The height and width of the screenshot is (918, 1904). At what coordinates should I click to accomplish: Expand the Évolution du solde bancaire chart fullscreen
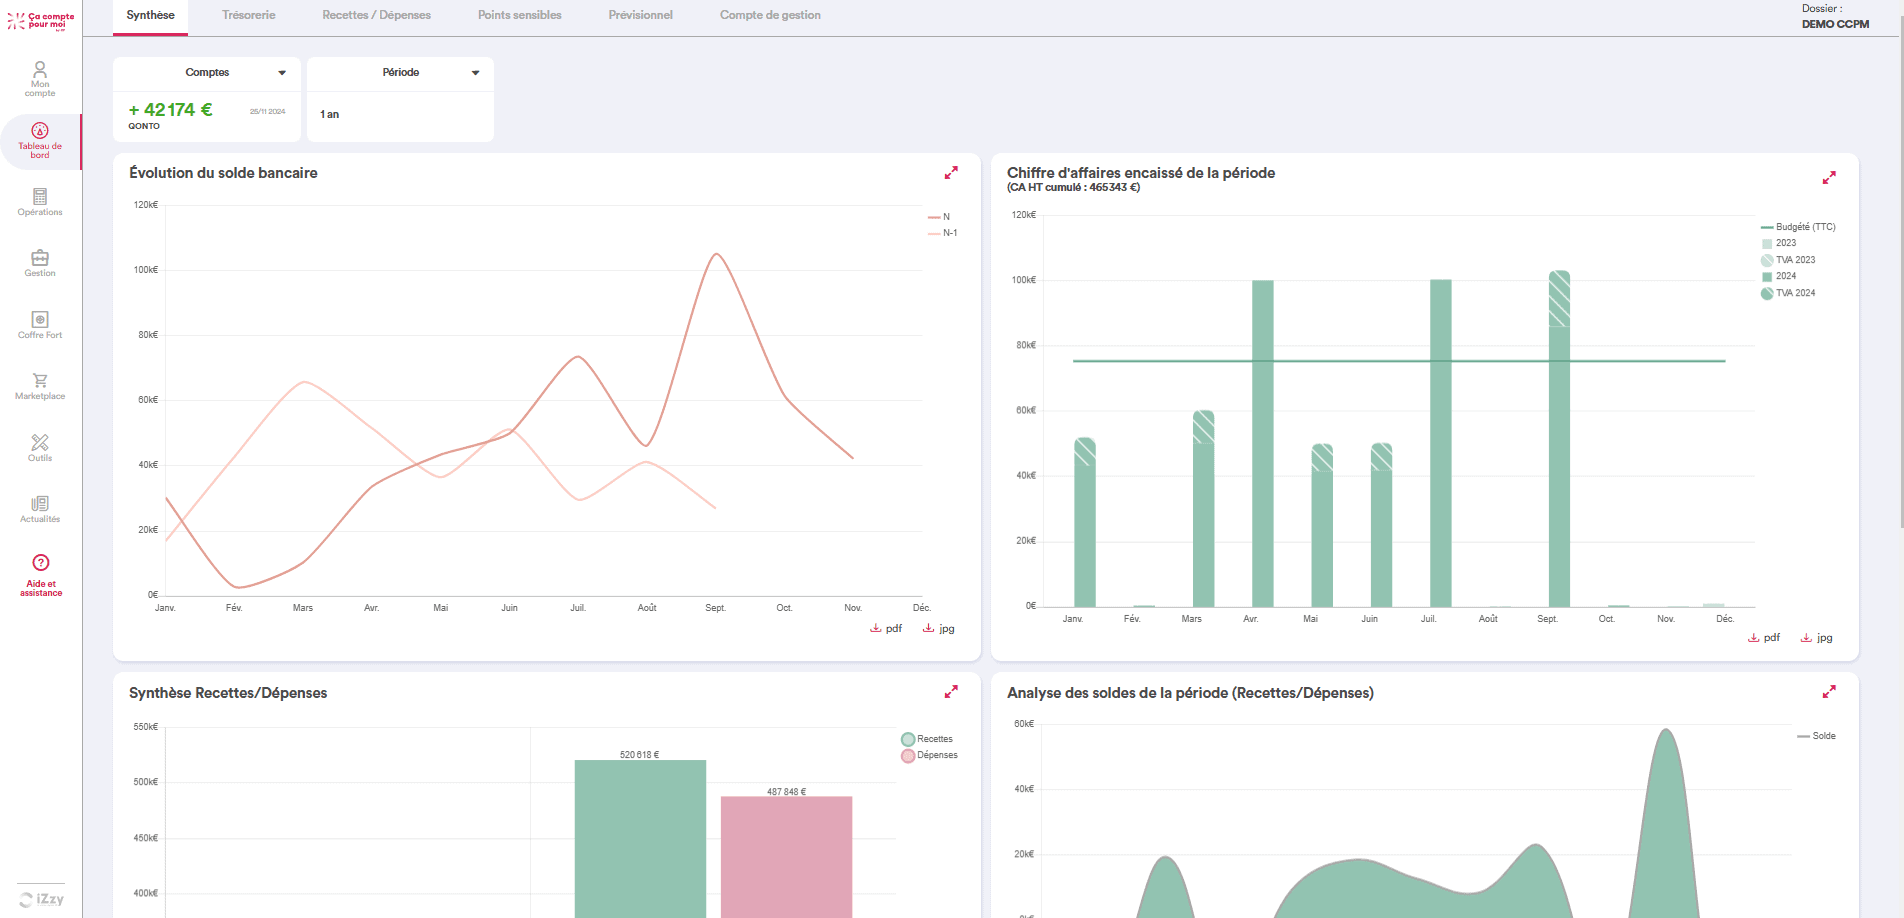tap(951, 173)
